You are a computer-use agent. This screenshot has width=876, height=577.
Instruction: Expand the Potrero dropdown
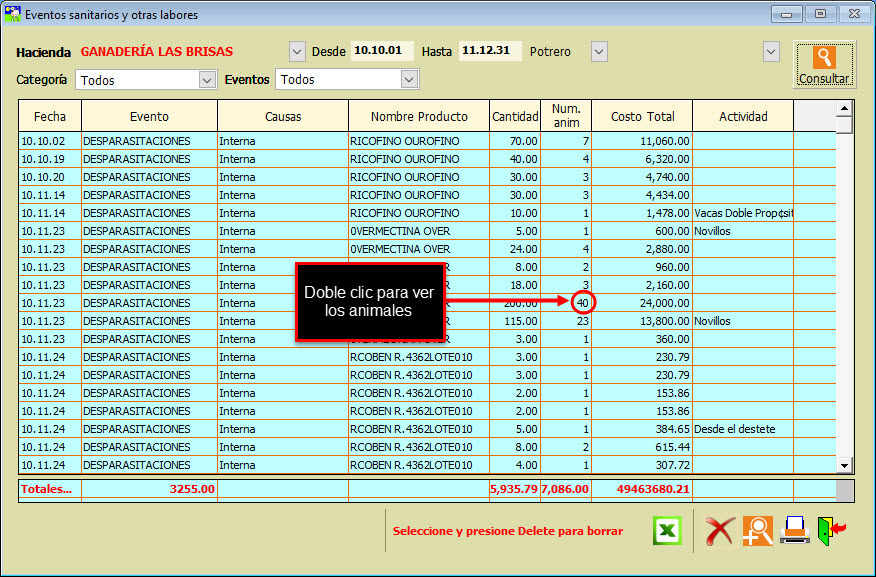coord(599,51)
